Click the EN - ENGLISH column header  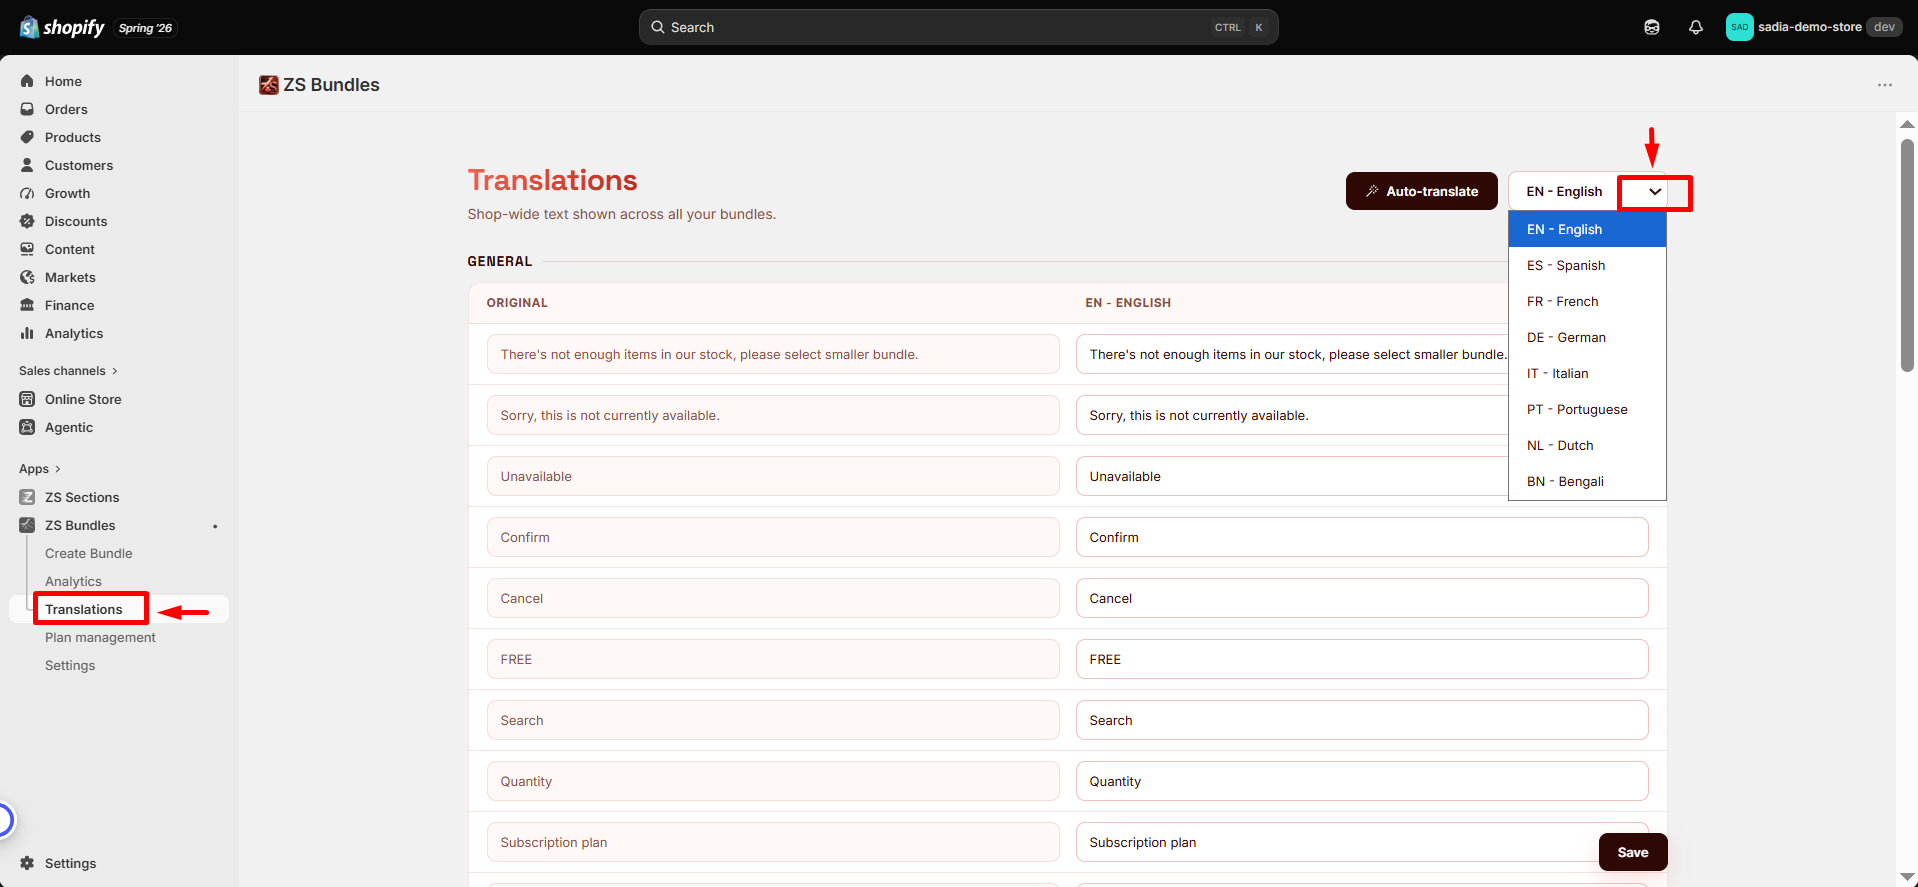[x=1128, y=303]
